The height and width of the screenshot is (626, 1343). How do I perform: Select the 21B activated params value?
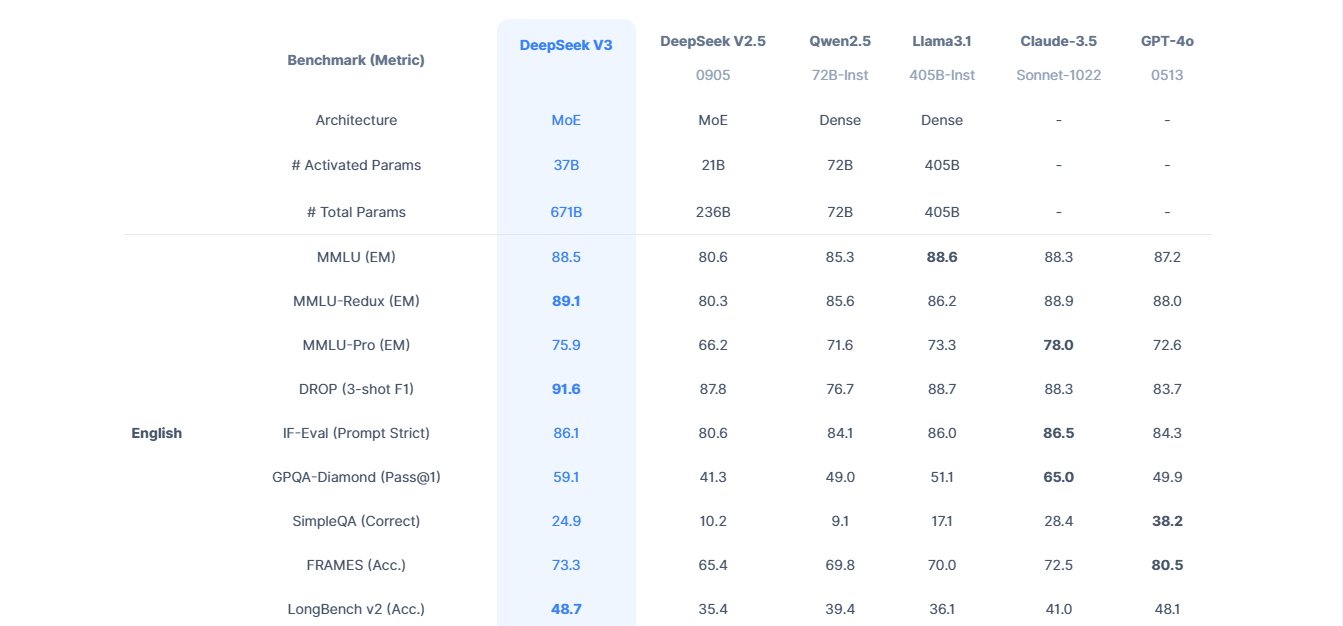(x=713, y=165)
